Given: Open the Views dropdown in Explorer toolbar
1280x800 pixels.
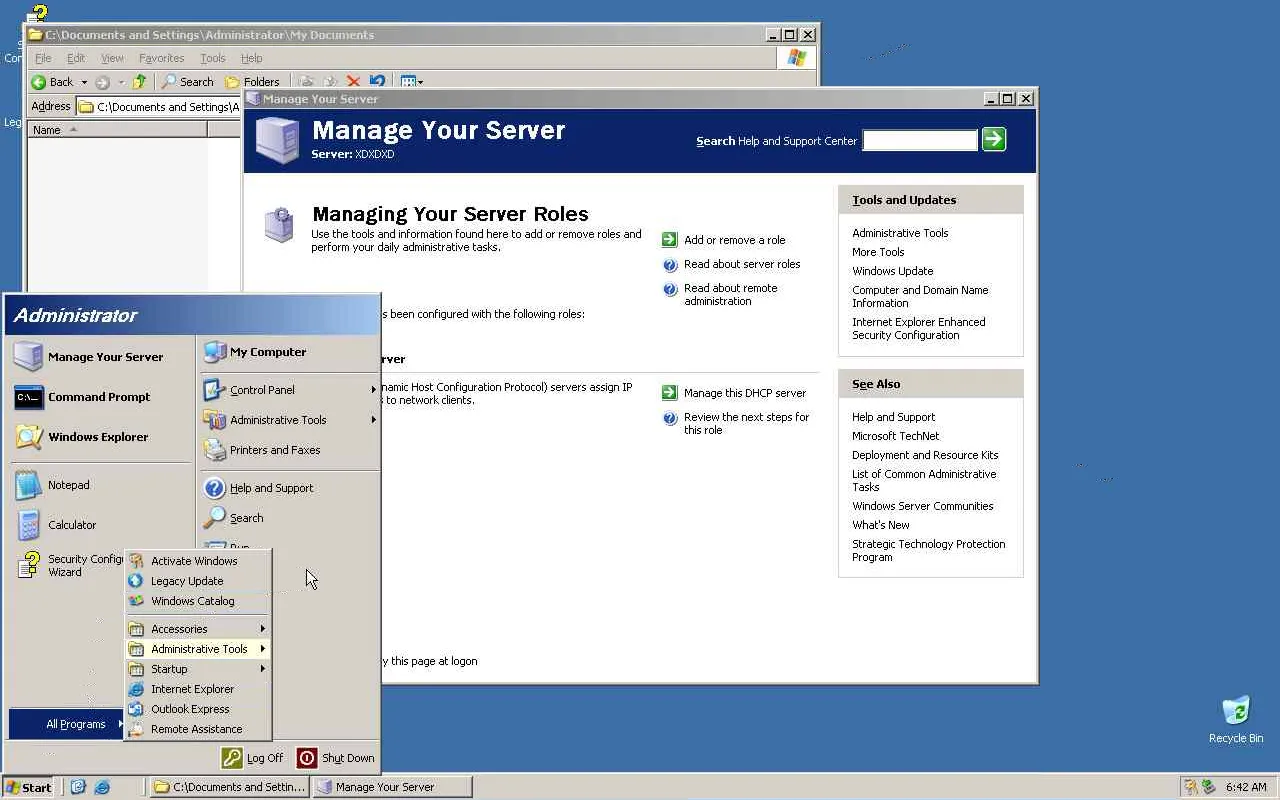Looking at the screenshot, I should (x=411, y=82).
